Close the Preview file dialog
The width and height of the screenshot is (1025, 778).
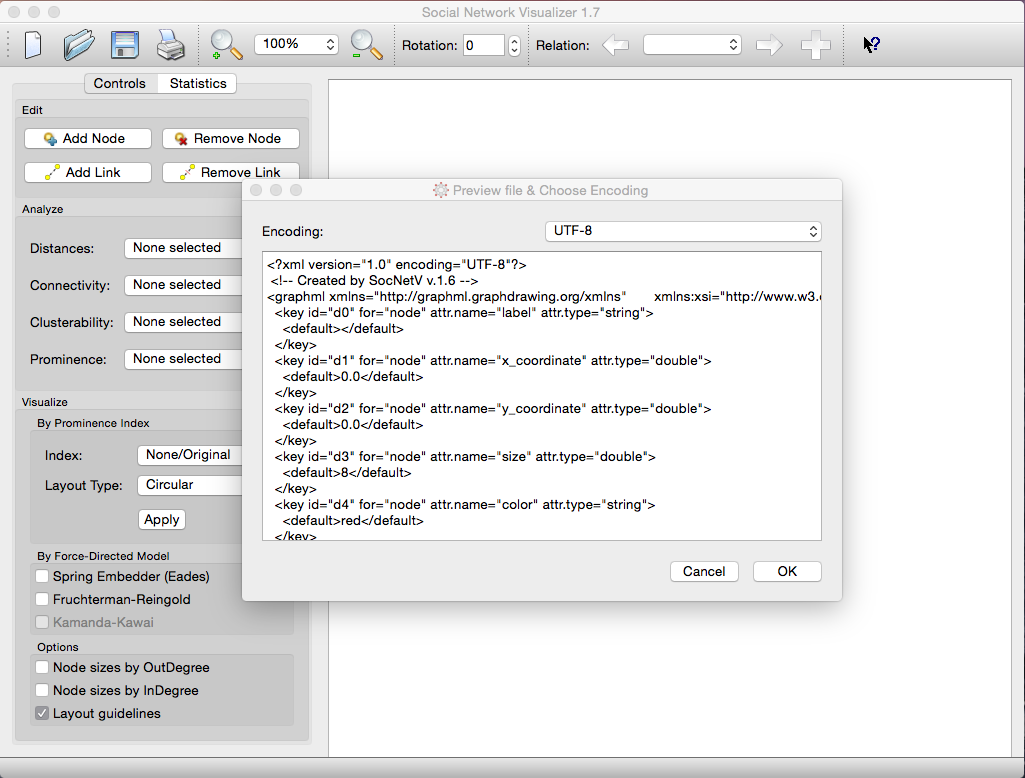pos(256,190)
